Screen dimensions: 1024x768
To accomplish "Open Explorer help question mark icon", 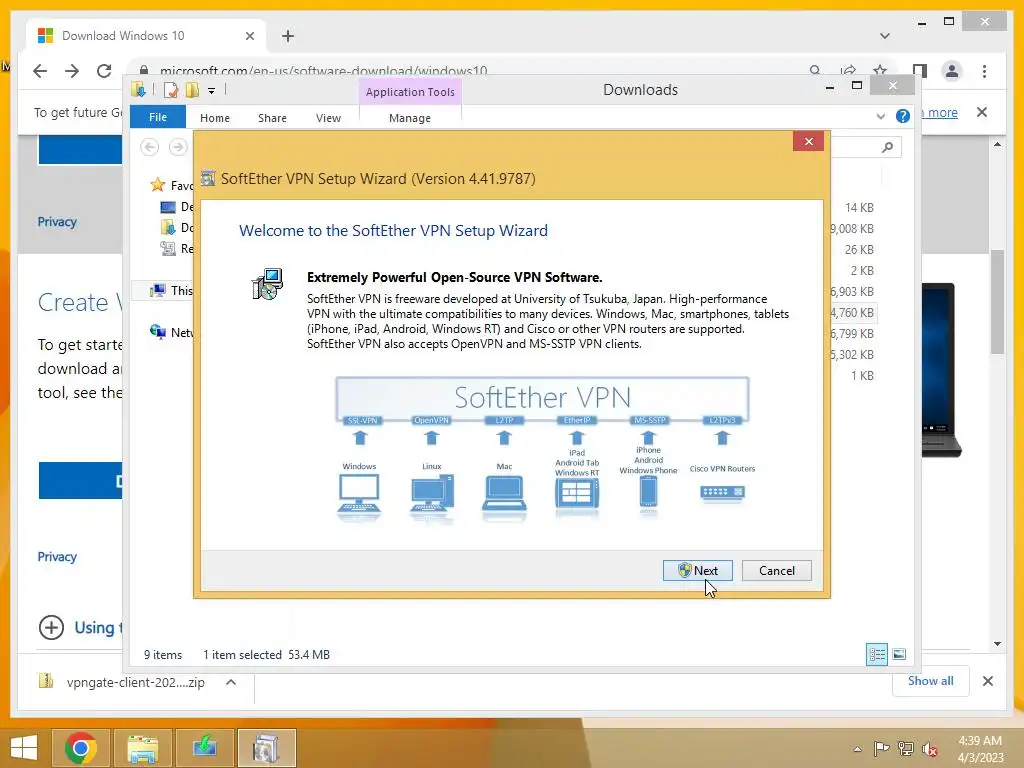I will (x=903, y=116).
